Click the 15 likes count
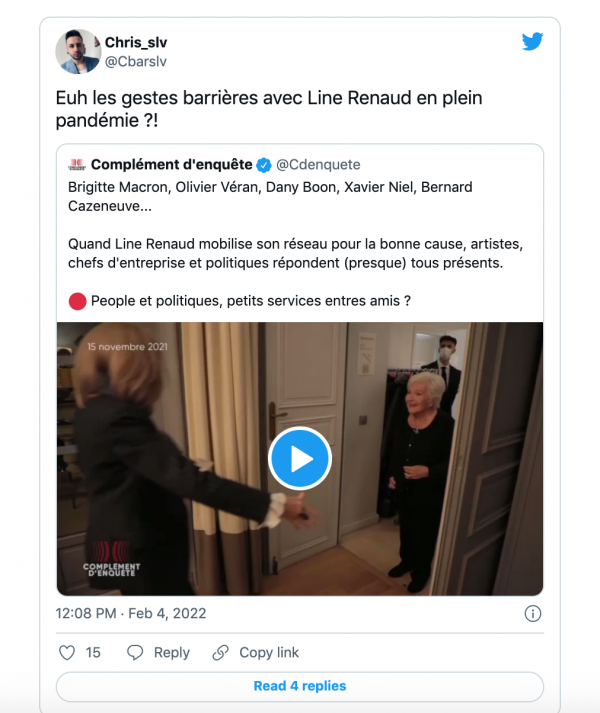Image resolution: width=600 pixels, height=713 pixels. [x=93, y=652]
